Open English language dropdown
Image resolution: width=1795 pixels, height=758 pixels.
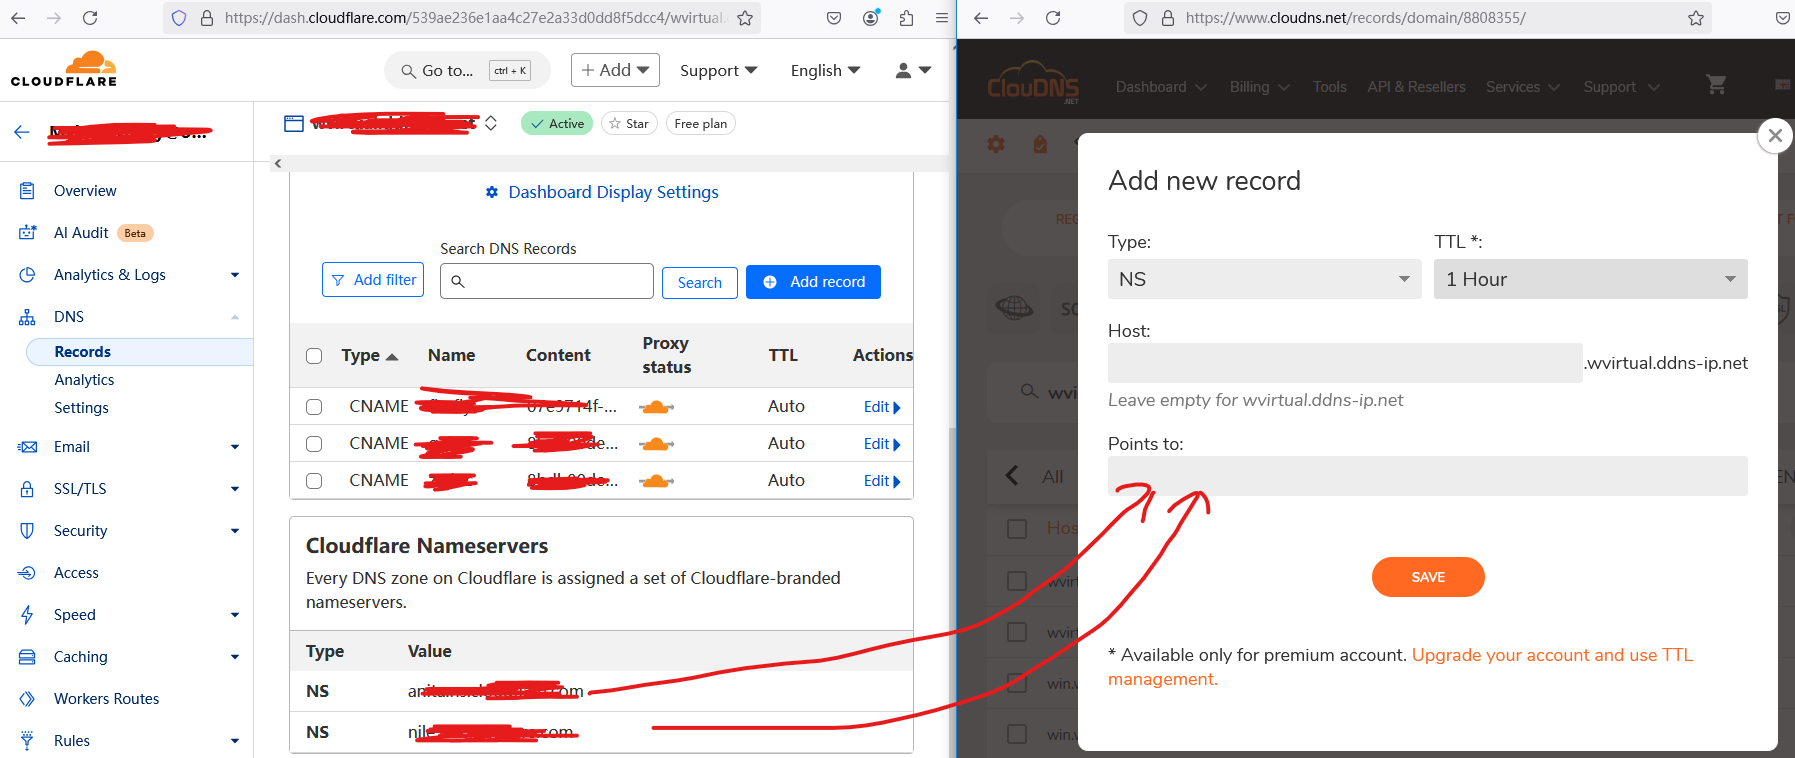825,70
